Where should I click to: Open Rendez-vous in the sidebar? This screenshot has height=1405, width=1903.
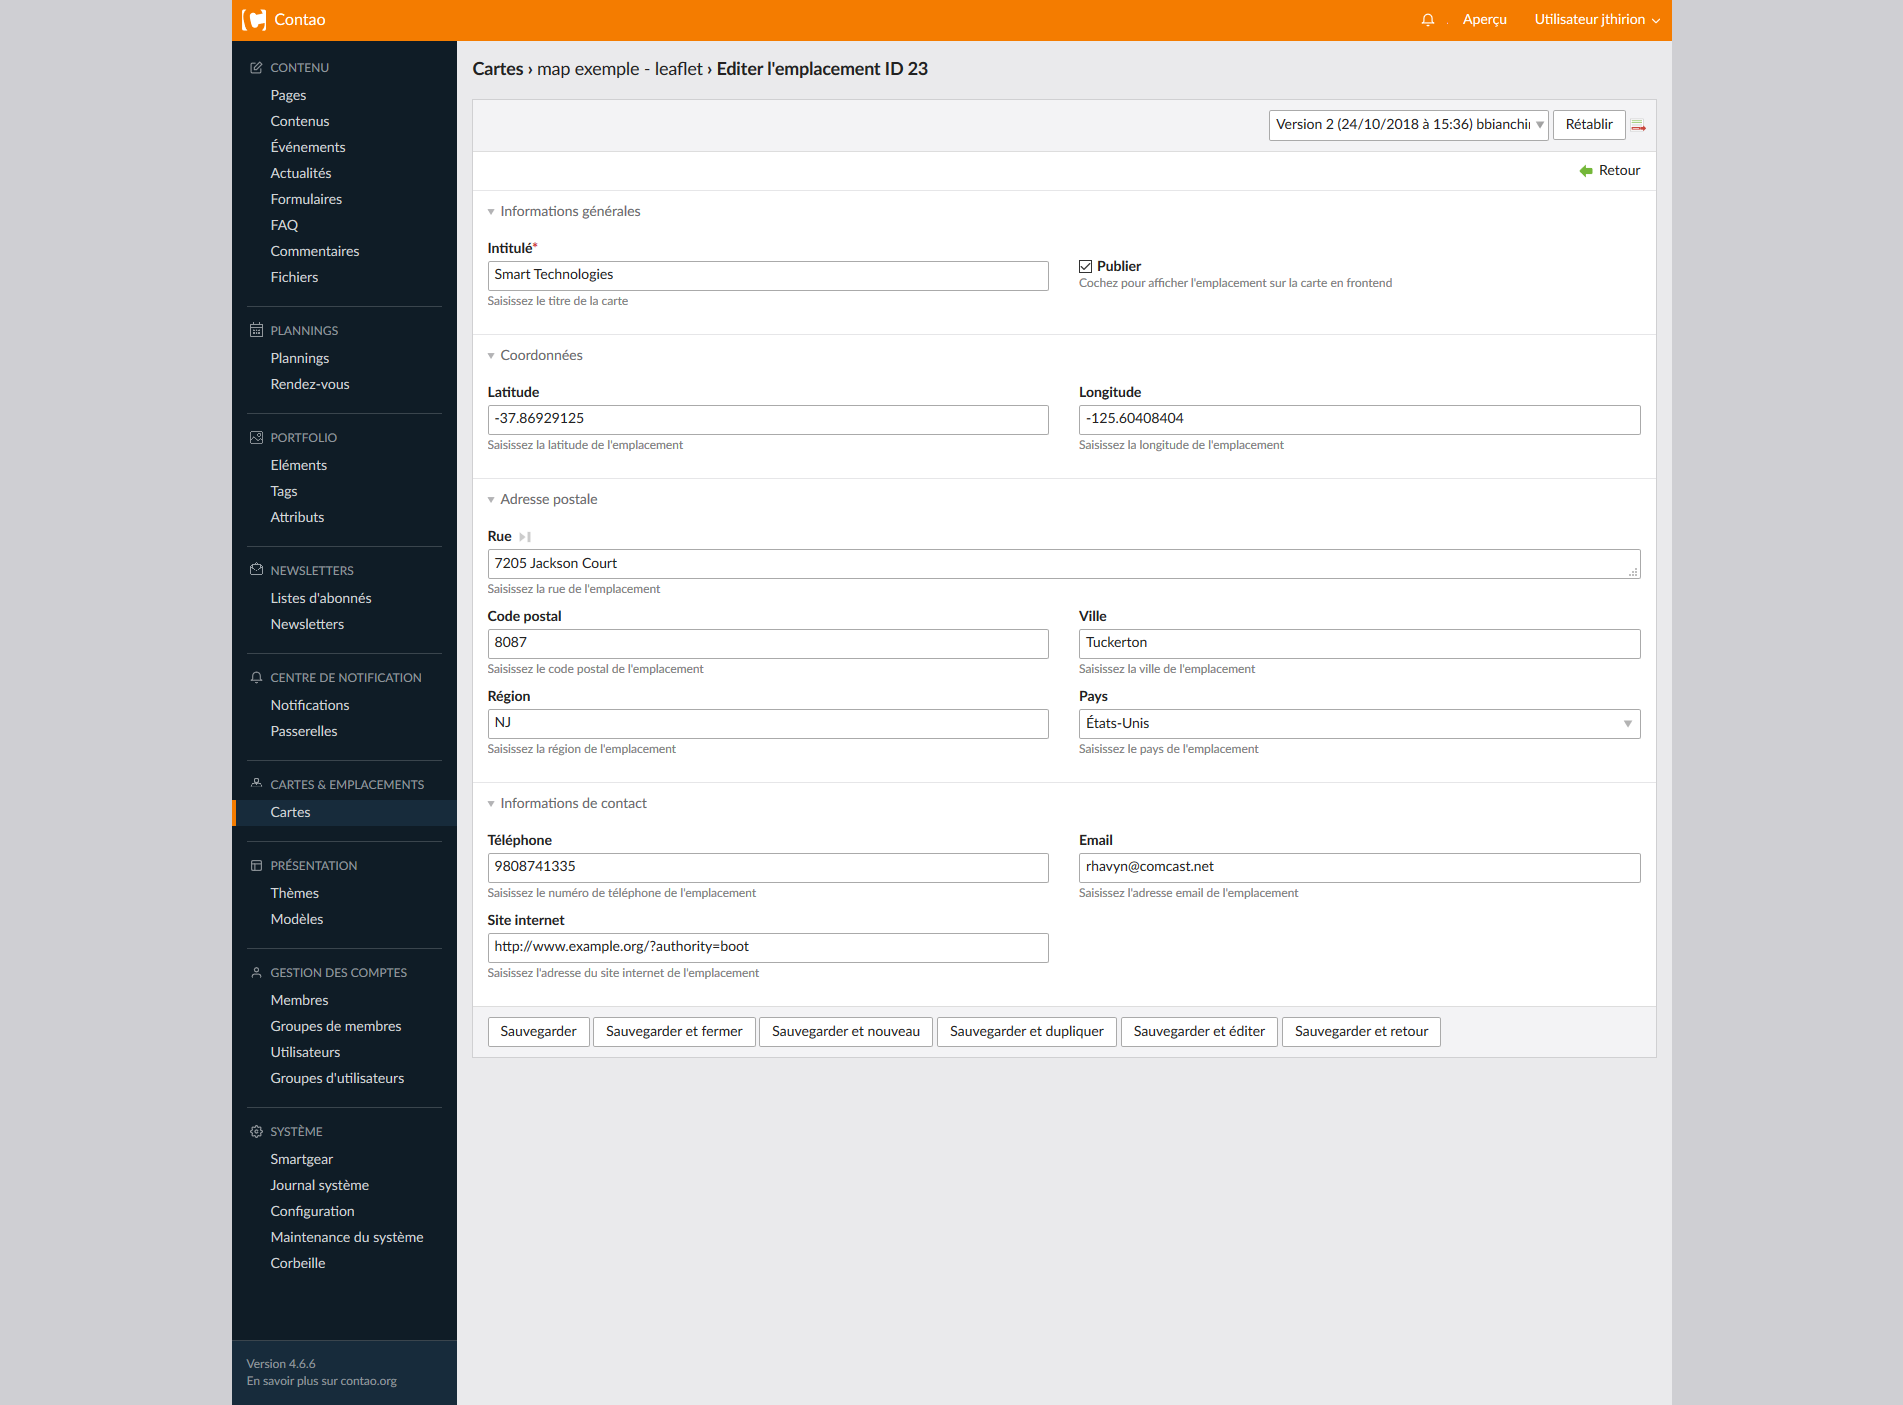(310, 384)
